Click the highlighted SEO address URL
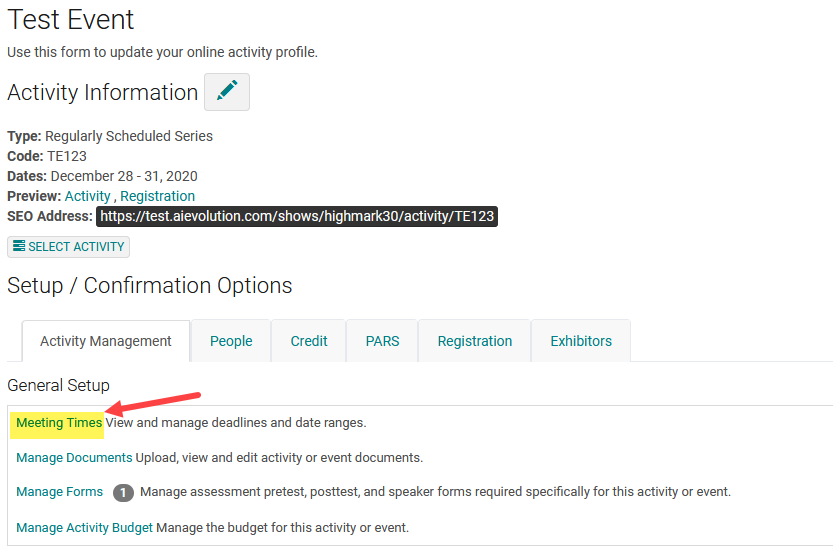 (296, 216)
